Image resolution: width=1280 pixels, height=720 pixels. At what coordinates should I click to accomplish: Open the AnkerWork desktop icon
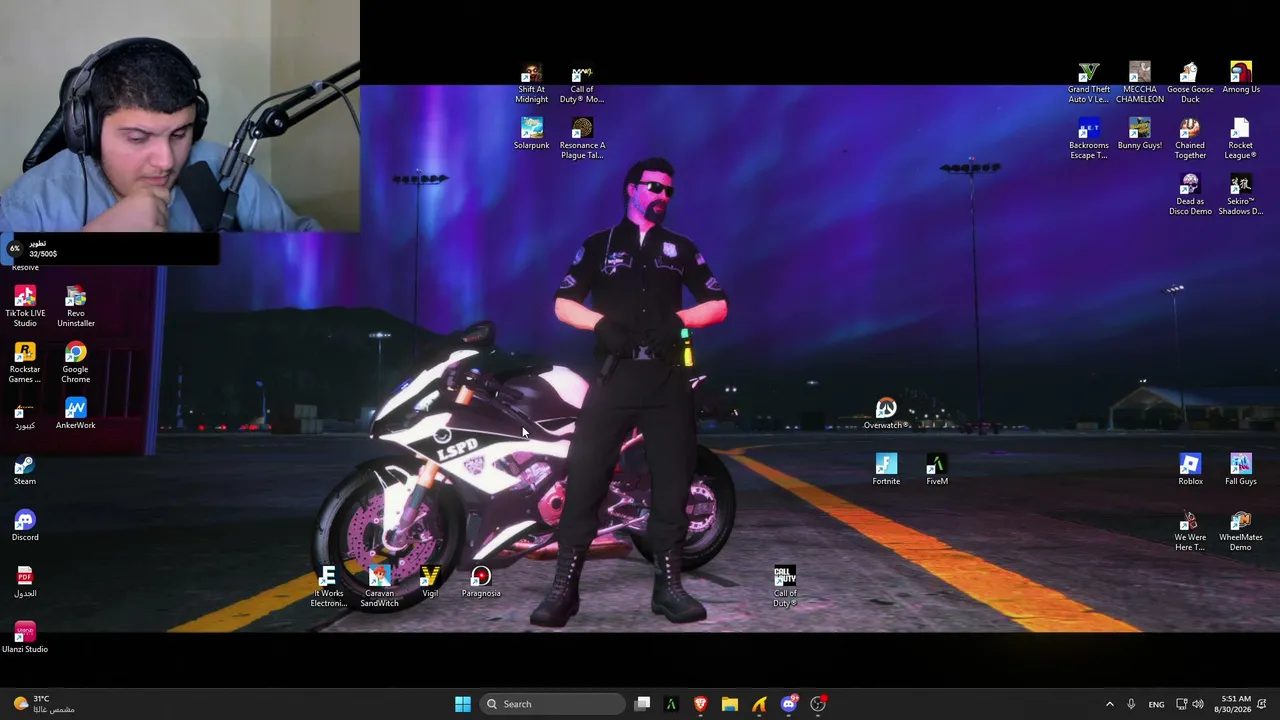click(76, 415)
